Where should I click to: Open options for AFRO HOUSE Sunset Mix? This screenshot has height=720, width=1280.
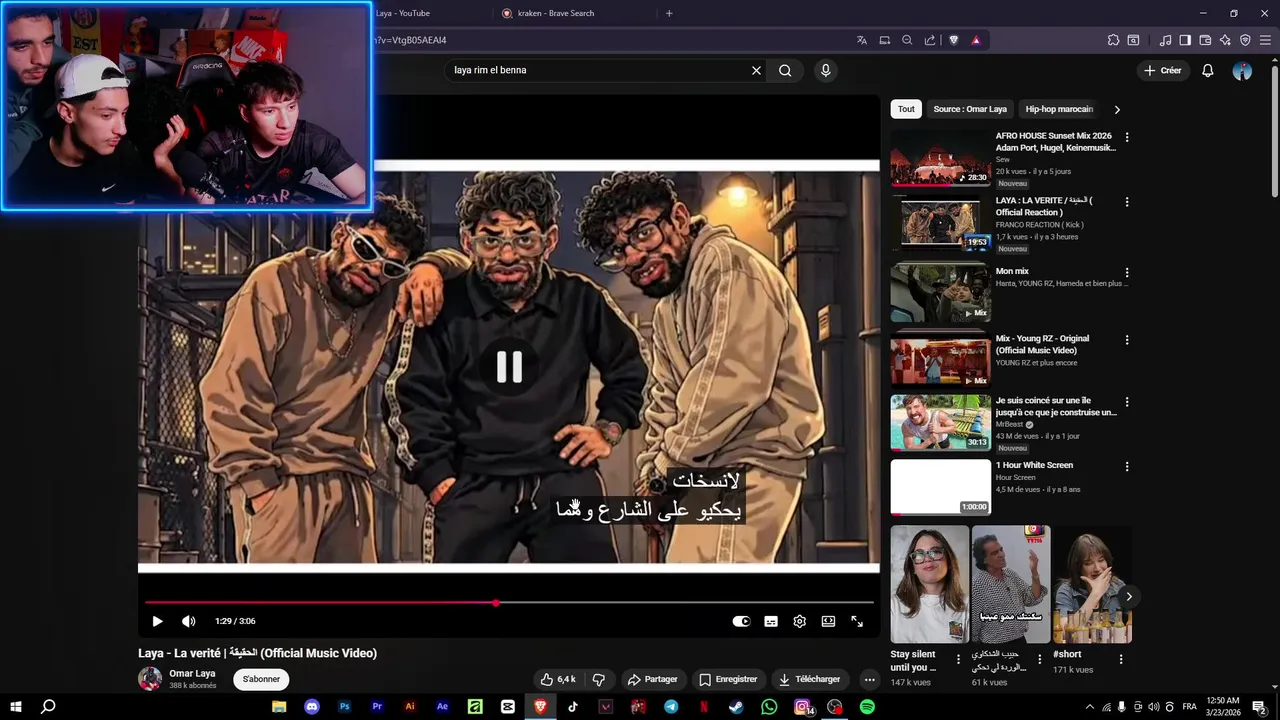point(1127,137)
